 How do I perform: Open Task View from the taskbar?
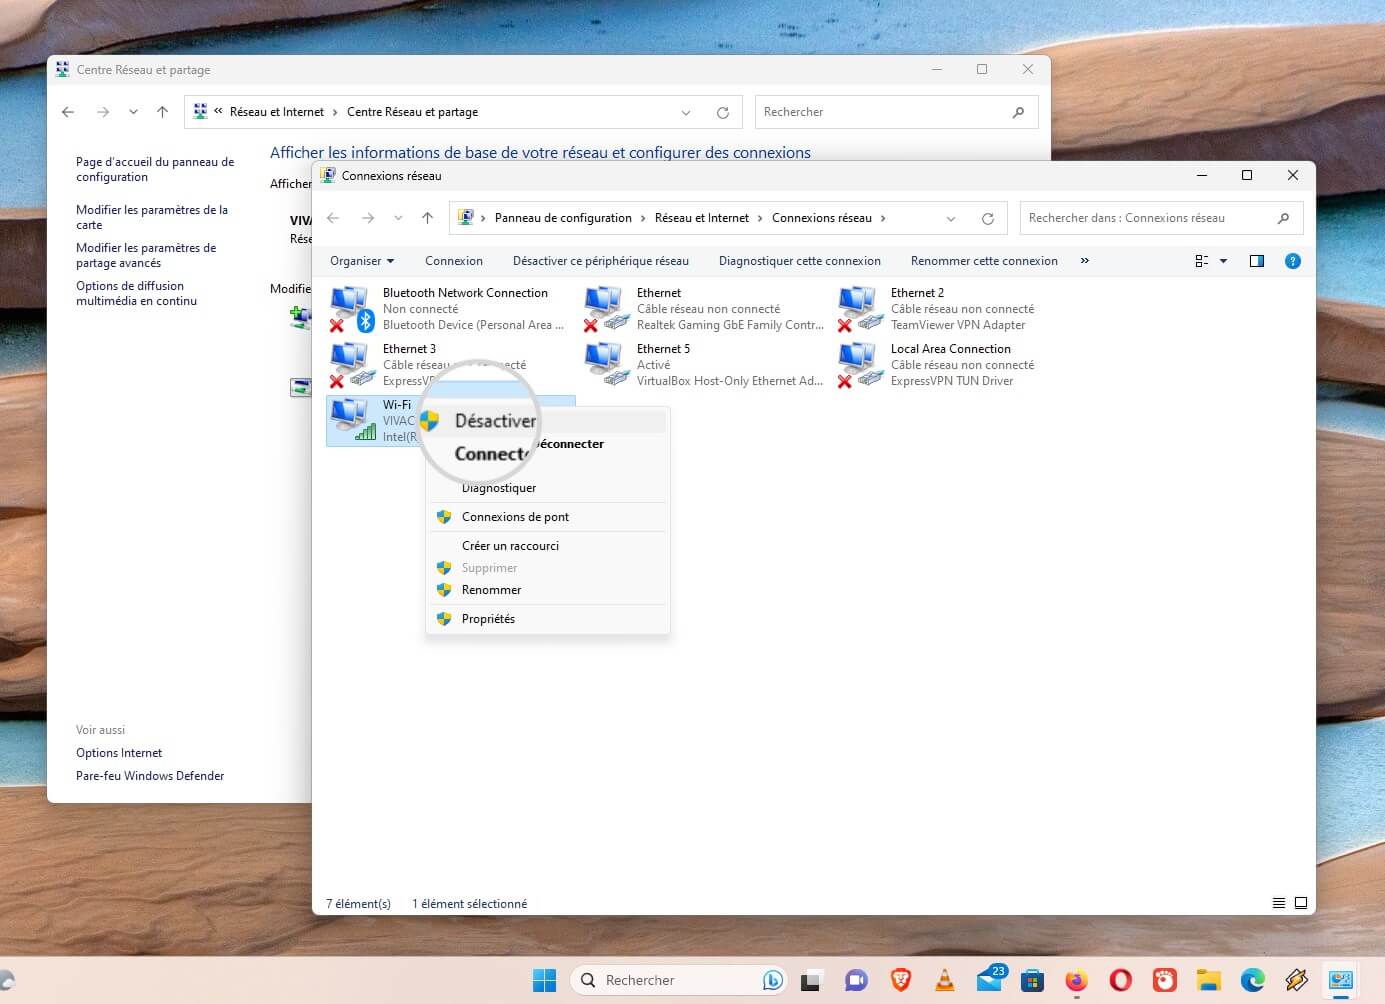[811, 980]
